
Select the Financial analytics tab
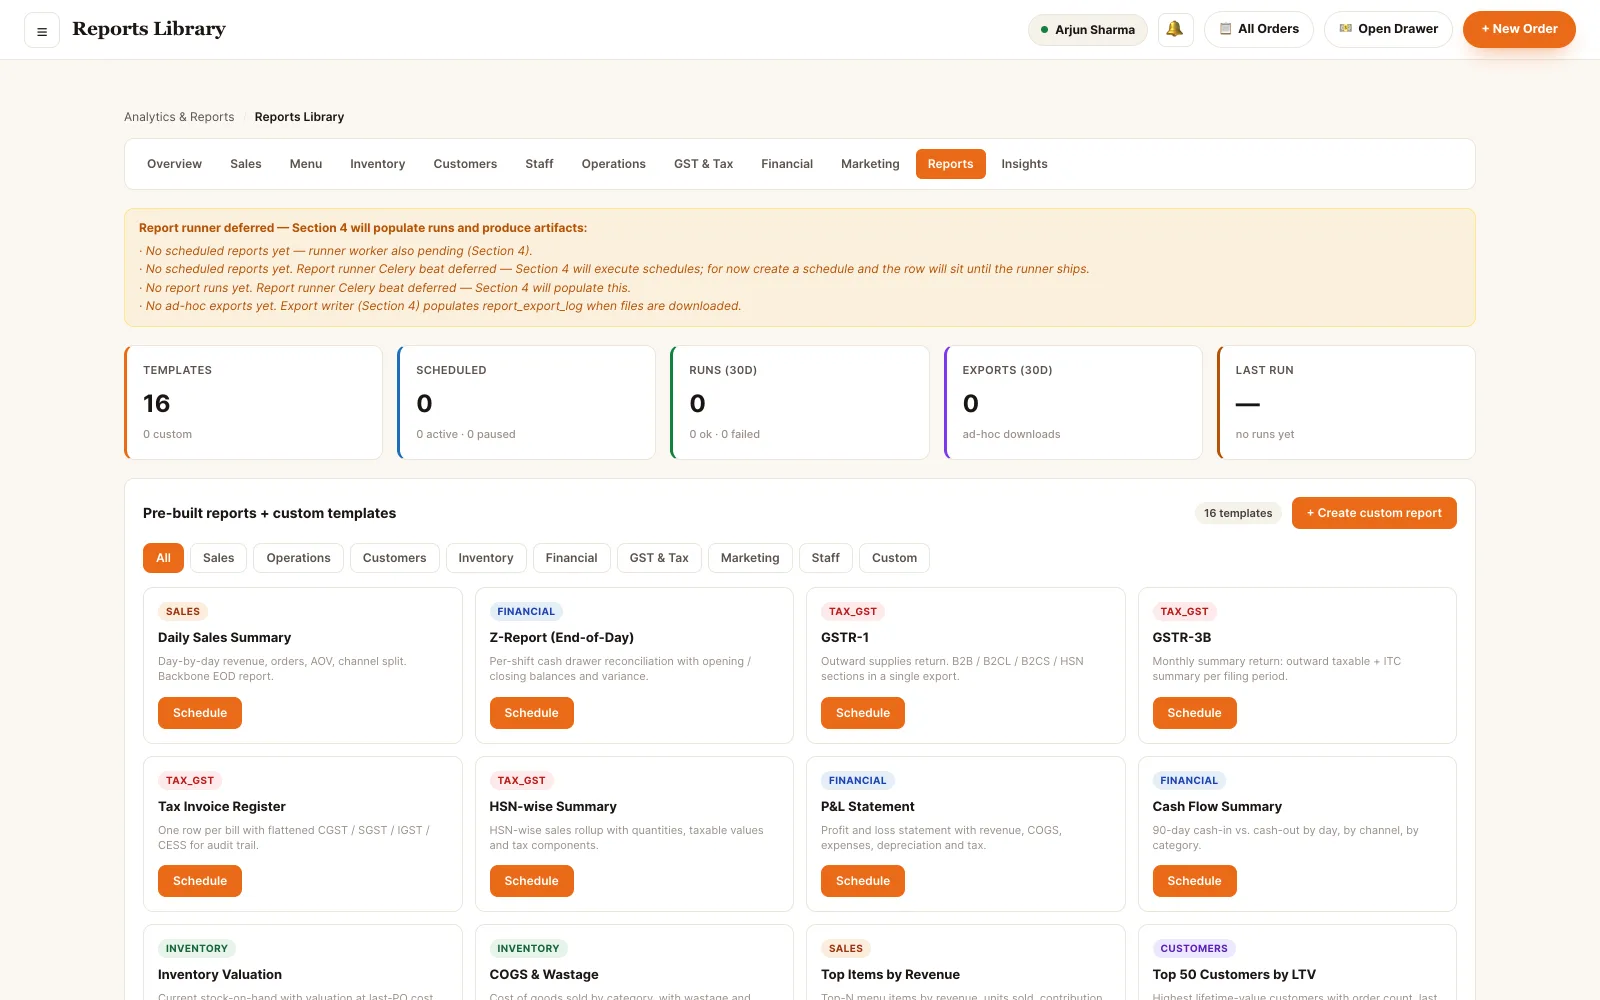coord(787,164)
